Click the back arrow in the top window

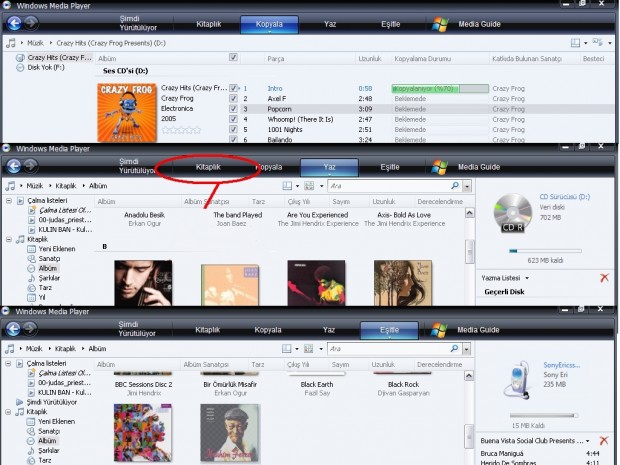point(15,23)
